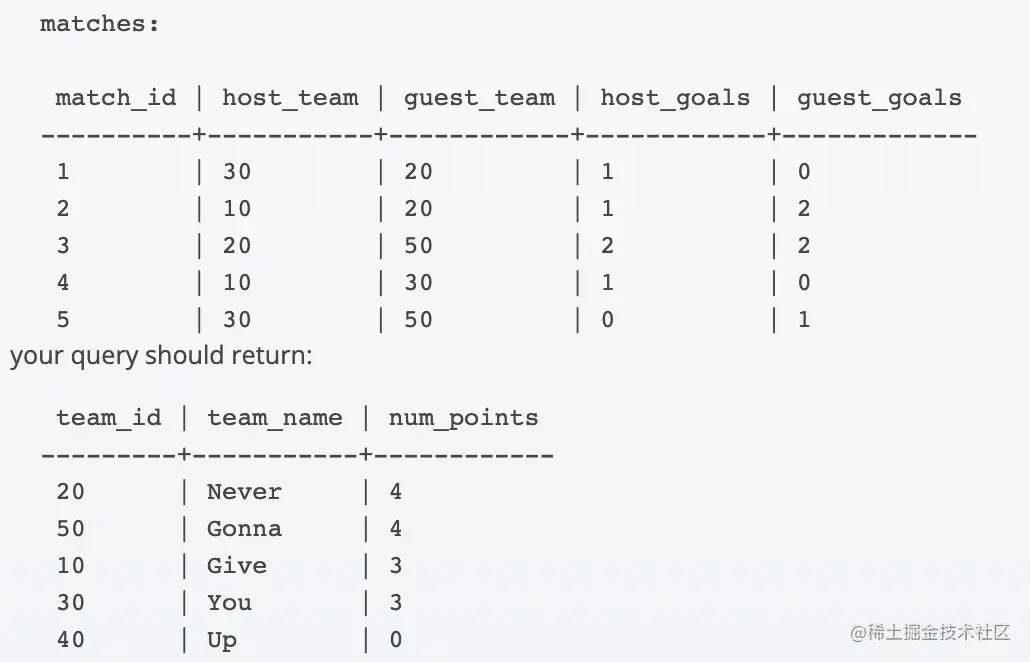
Task: Click num_points value for team Up
Action: click(x=395, y=640)
